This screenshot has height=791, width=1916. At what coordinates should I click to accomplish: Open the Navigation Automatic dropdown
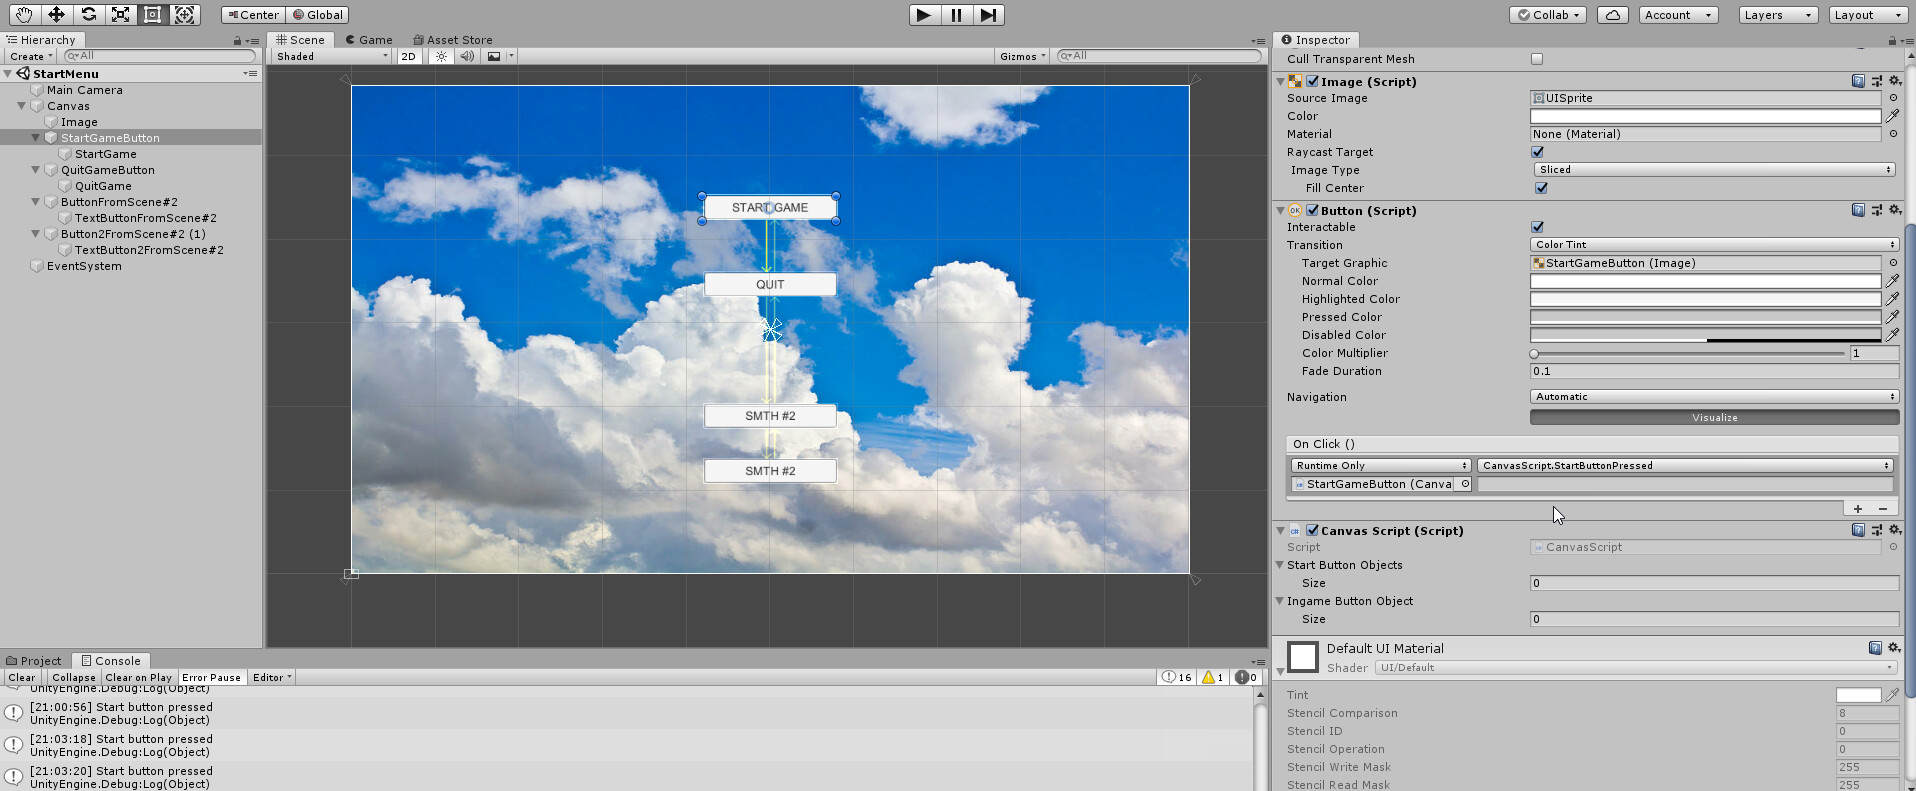pos(1714,397)
